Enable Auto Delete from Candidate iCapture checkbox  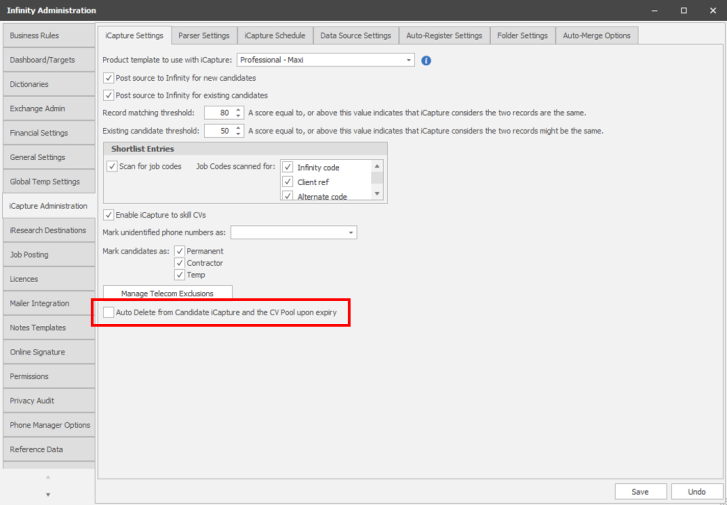(x=109, y=313)
